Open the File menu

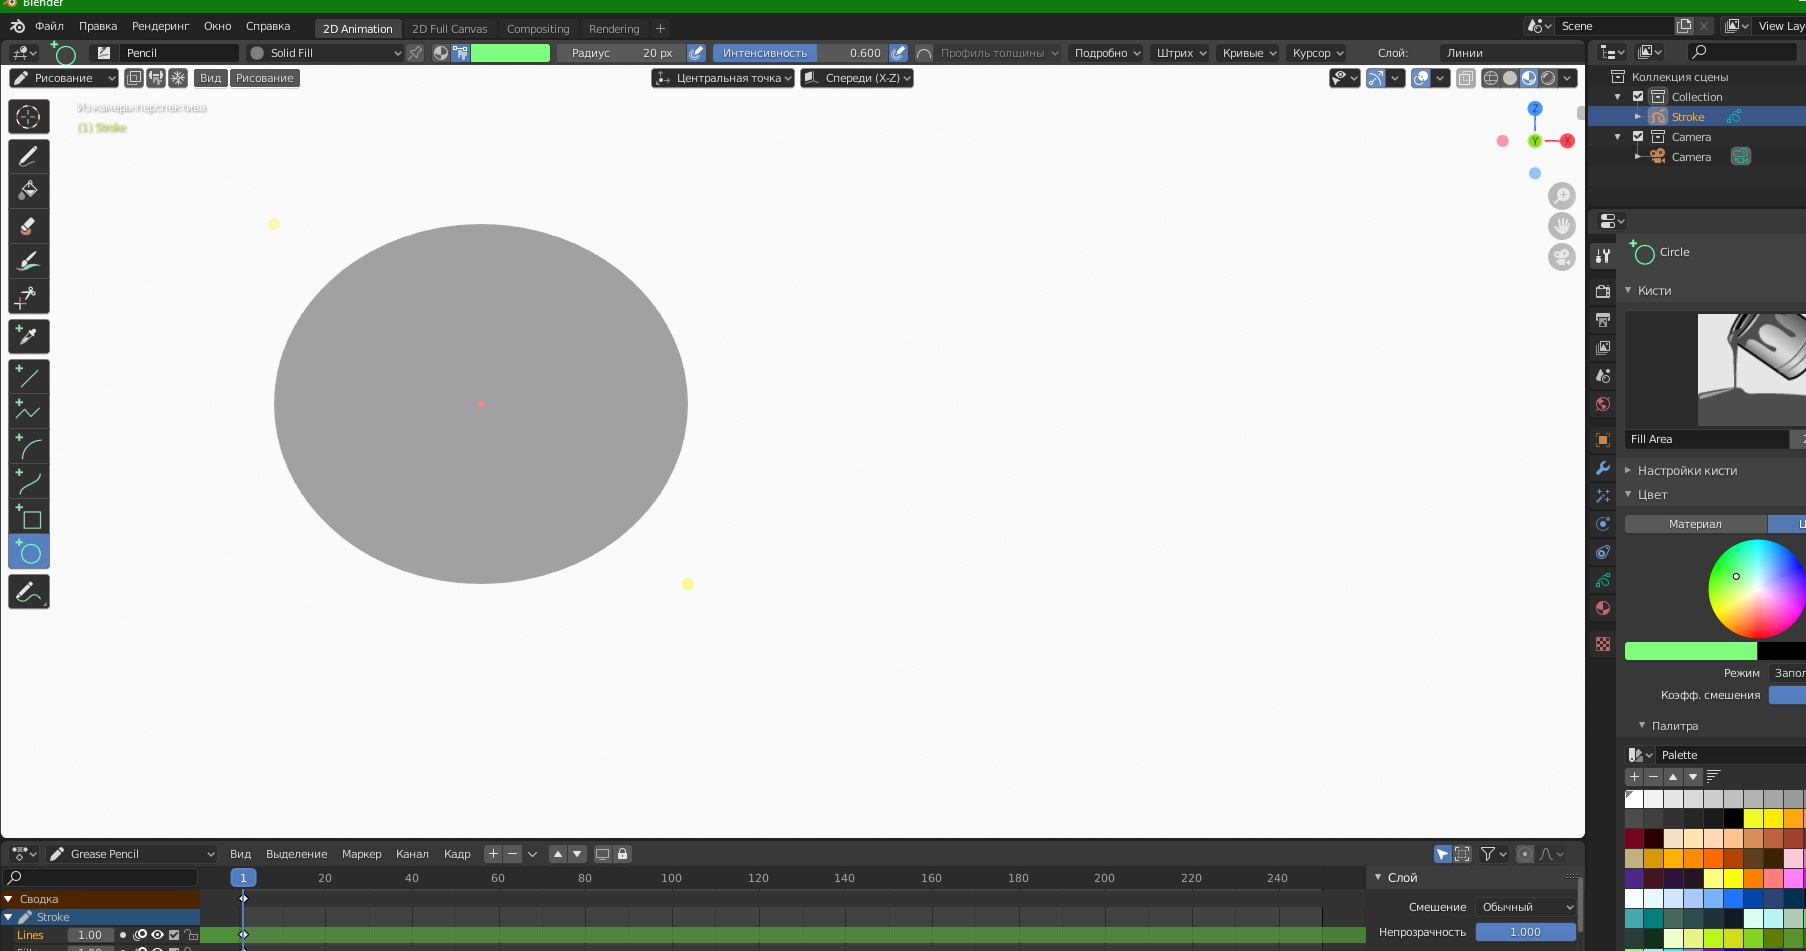pyautogui.click(x=49, y=26)
